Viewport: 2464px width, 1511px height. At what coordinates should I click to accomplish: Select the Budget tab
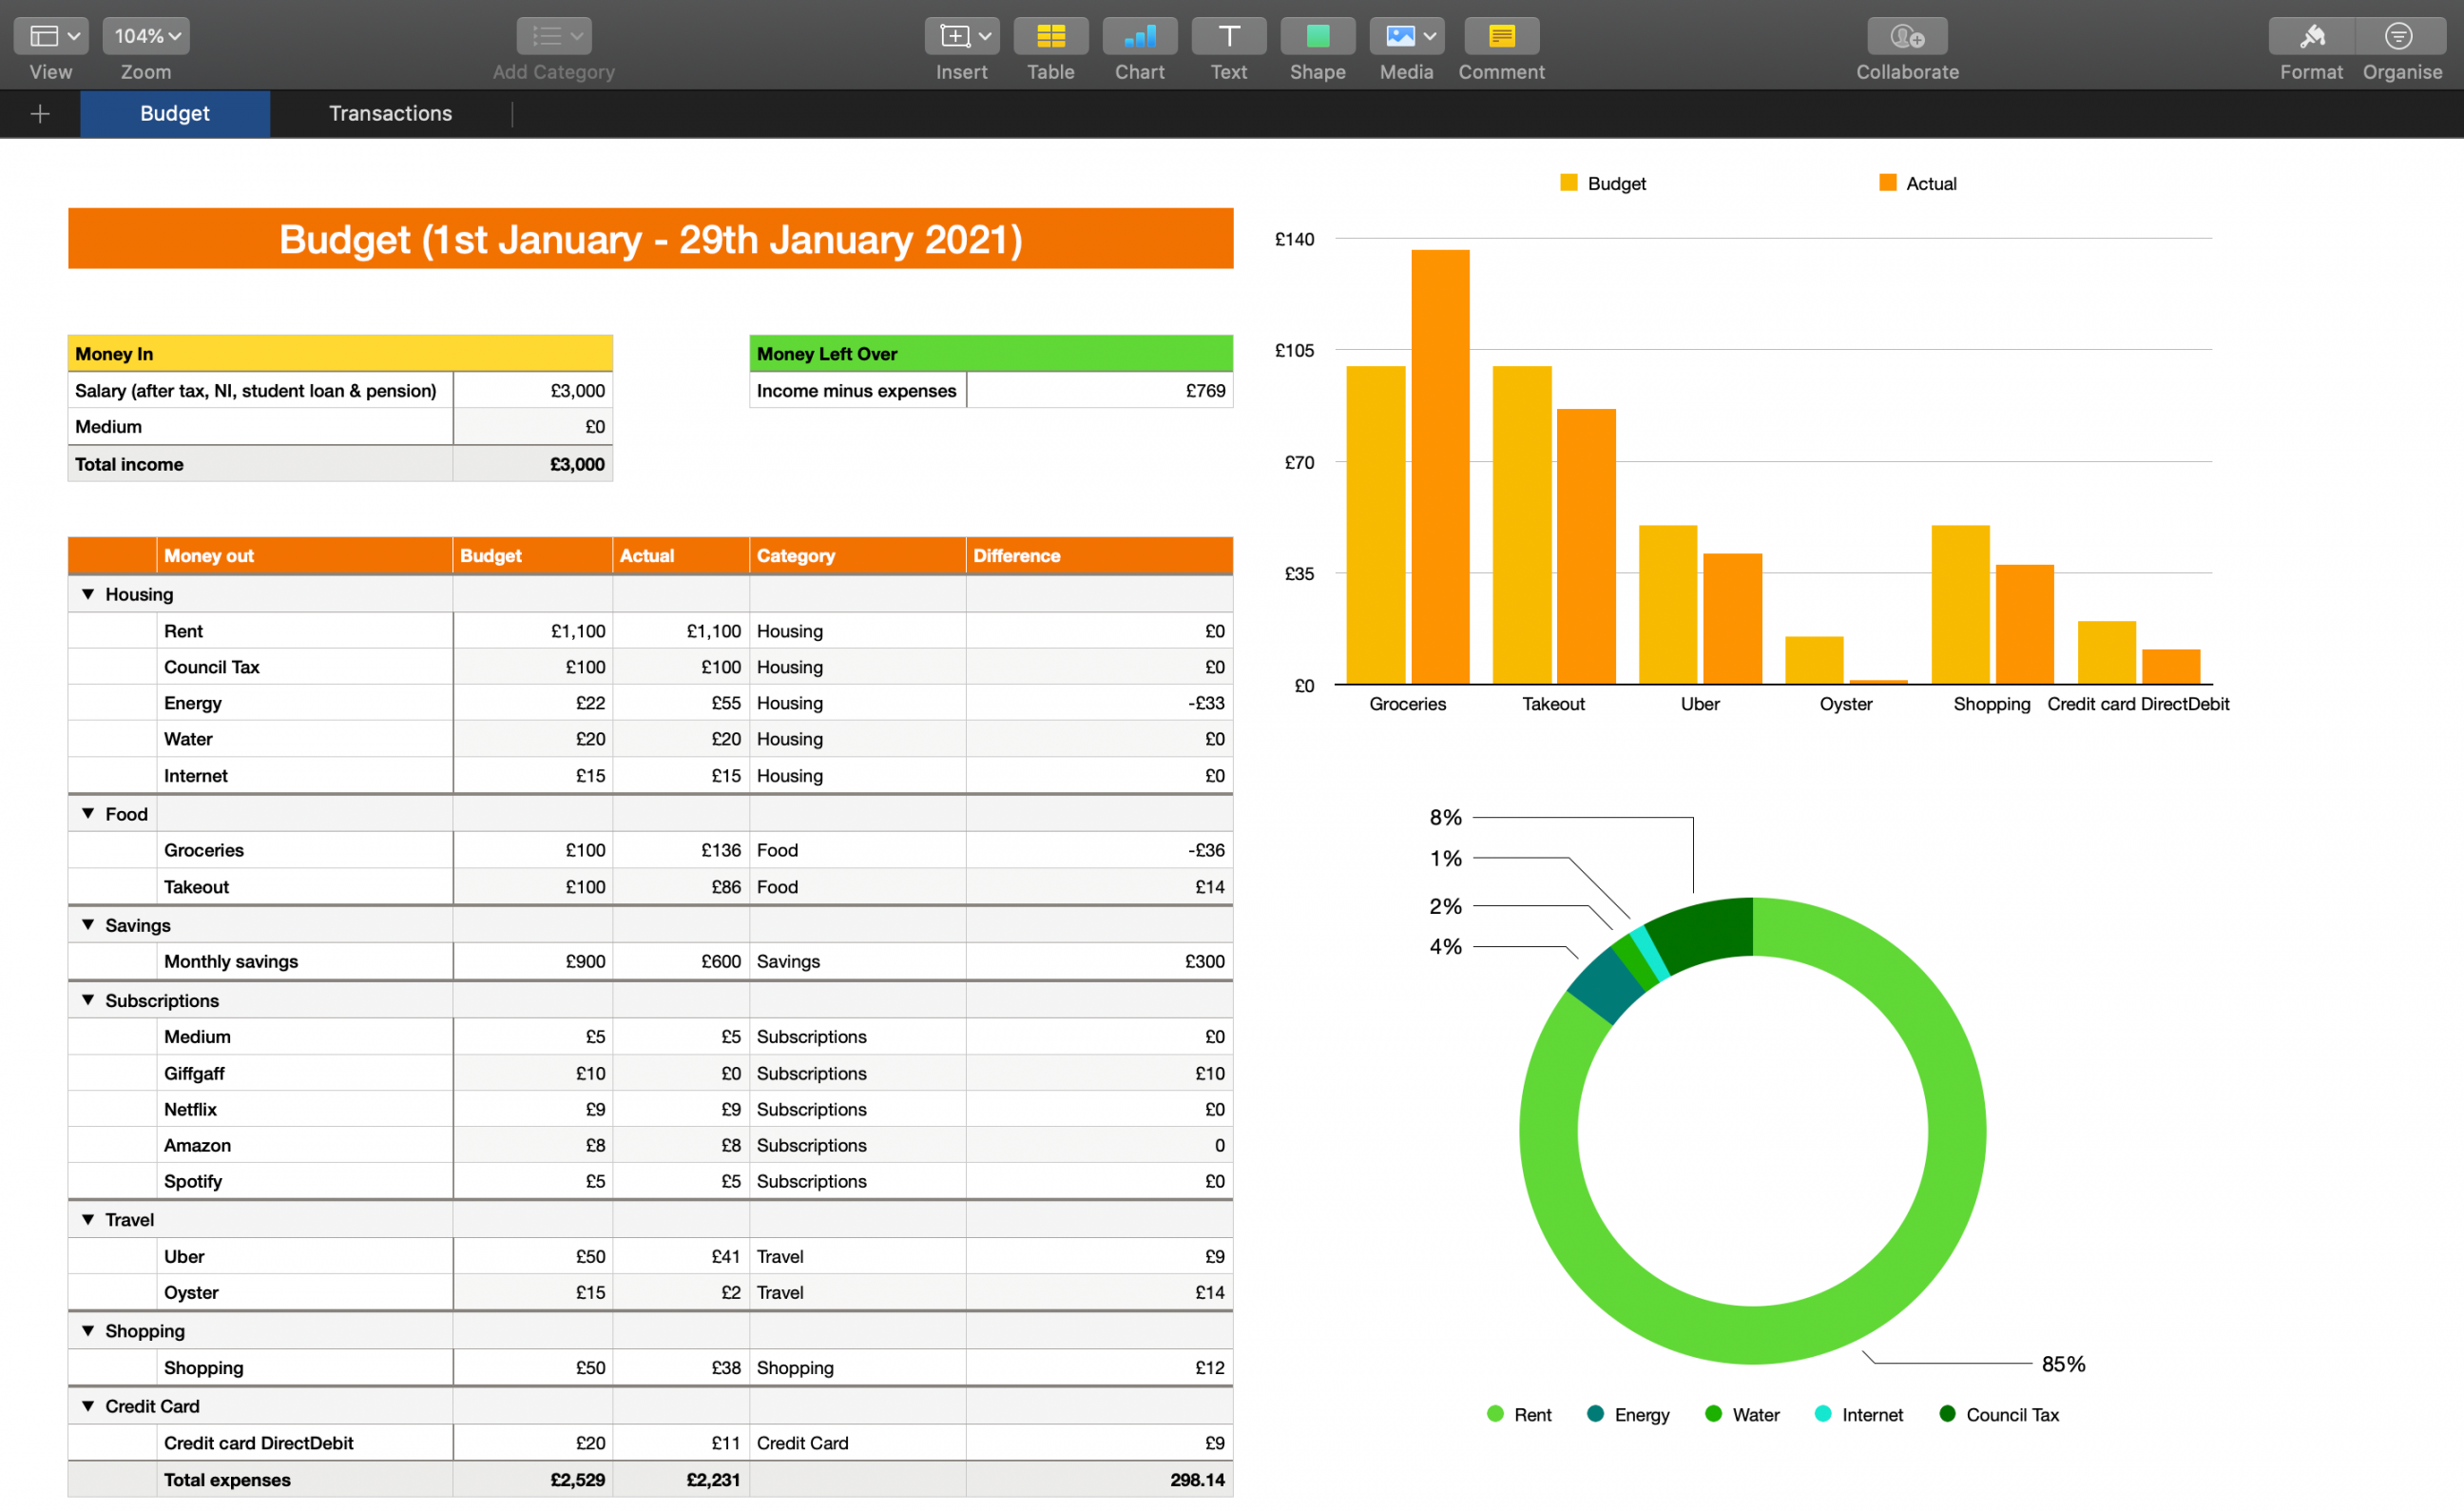(x=172, y=111)
